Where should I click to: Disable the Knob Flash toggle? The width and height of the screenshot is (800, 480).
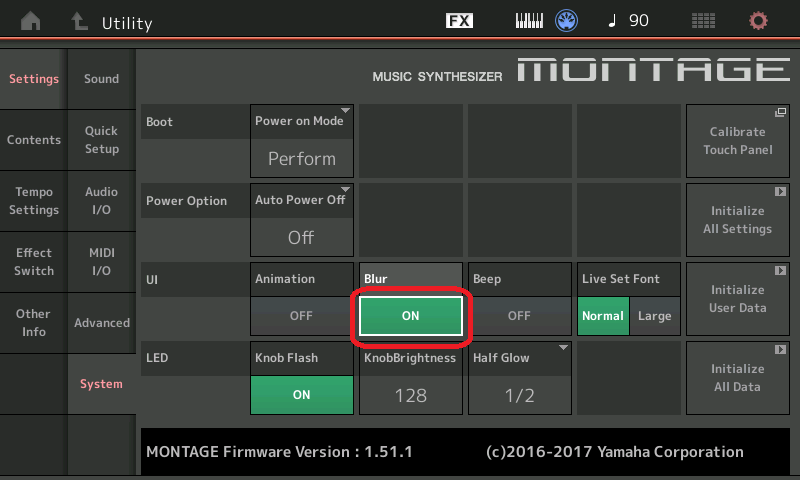(x=301, y=394)
